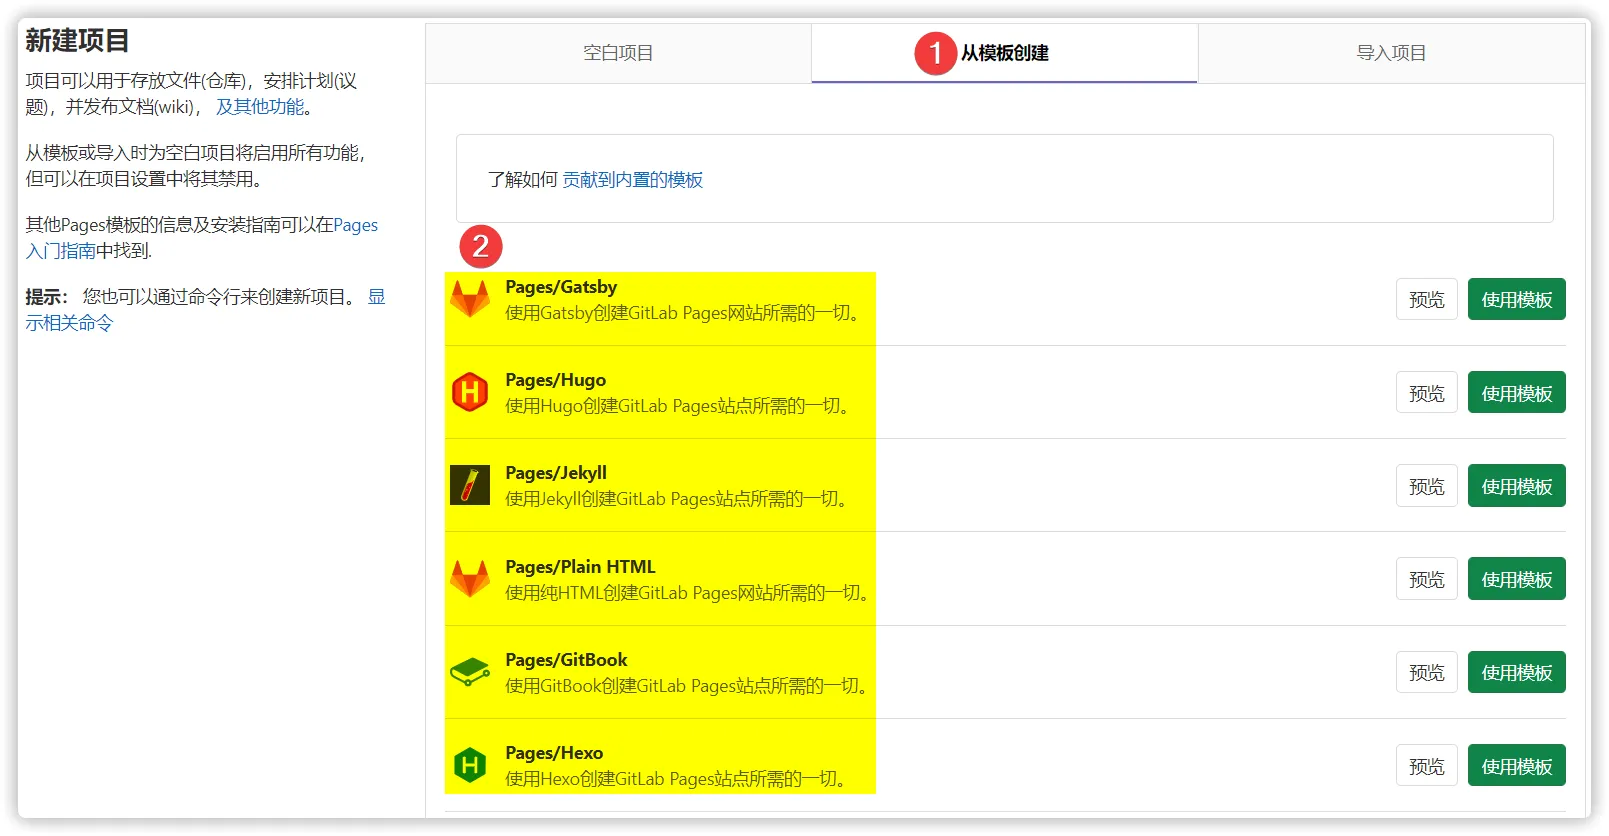Open the 贡献到内置的模板 link
The image size is (1609, 836).
[632, 180]
